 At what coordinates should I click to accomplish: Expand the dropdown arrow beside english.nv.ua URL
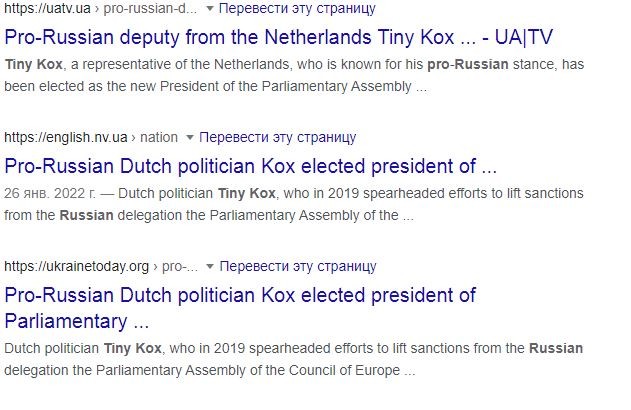point(190,138)
